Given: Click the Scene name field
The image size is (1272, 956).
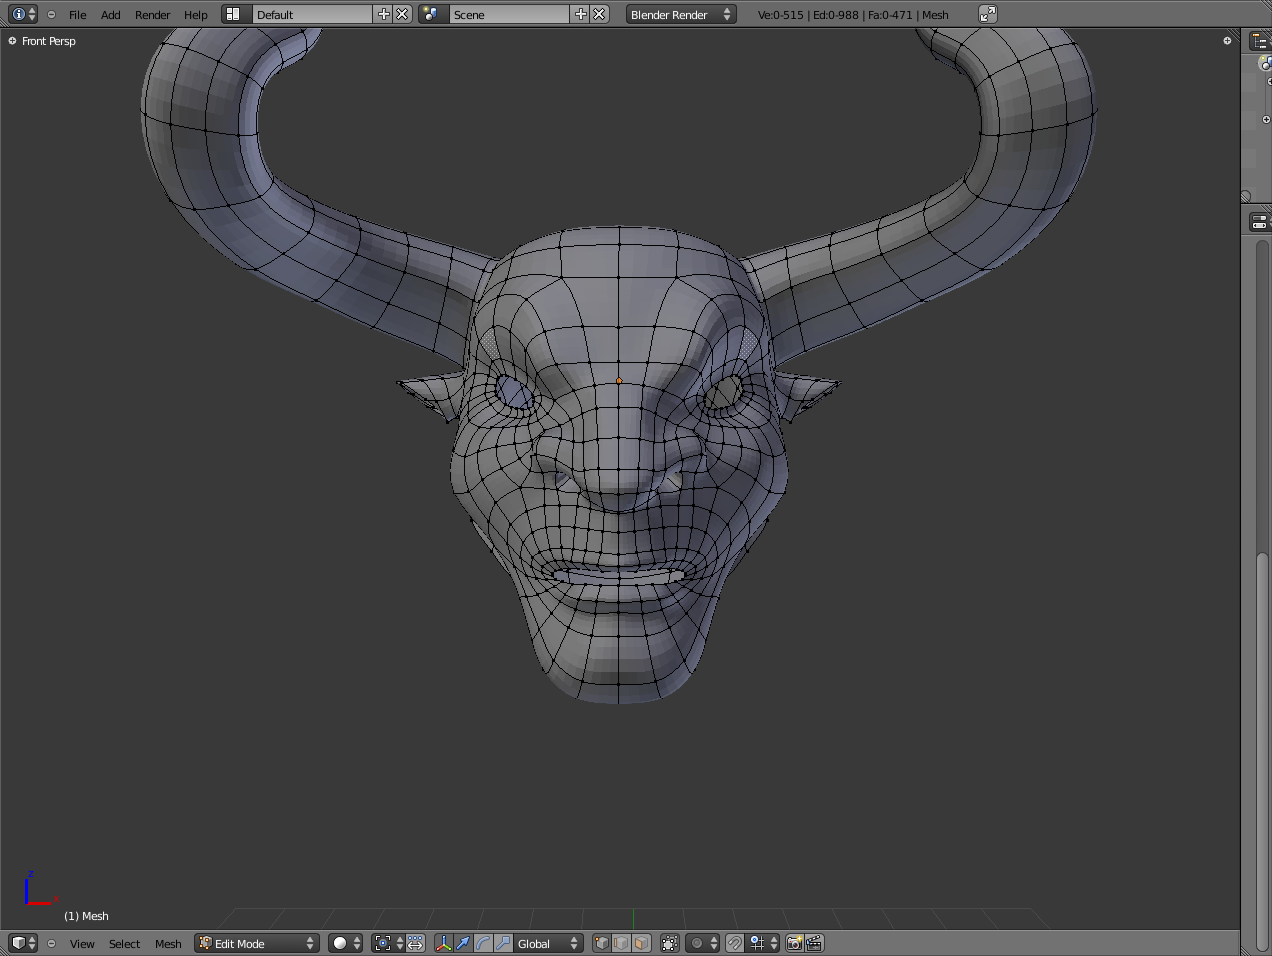Looking at the screenshot, I should tap(508, 14).
